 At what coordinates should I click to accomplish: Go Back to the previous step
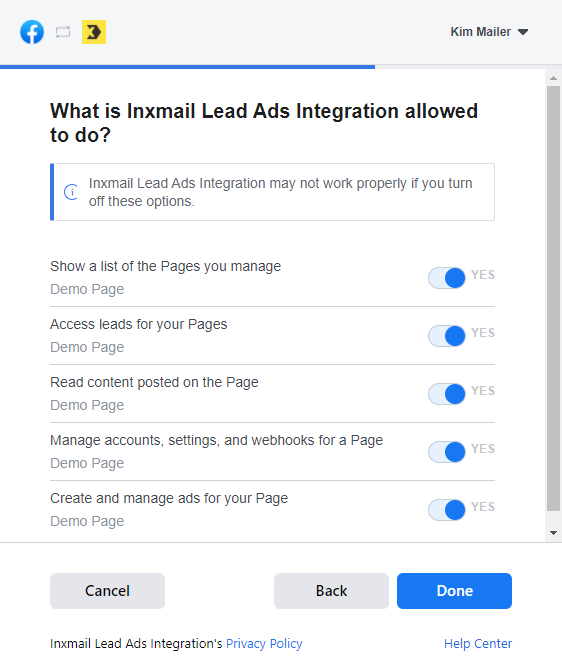click(x=331, y=591)
